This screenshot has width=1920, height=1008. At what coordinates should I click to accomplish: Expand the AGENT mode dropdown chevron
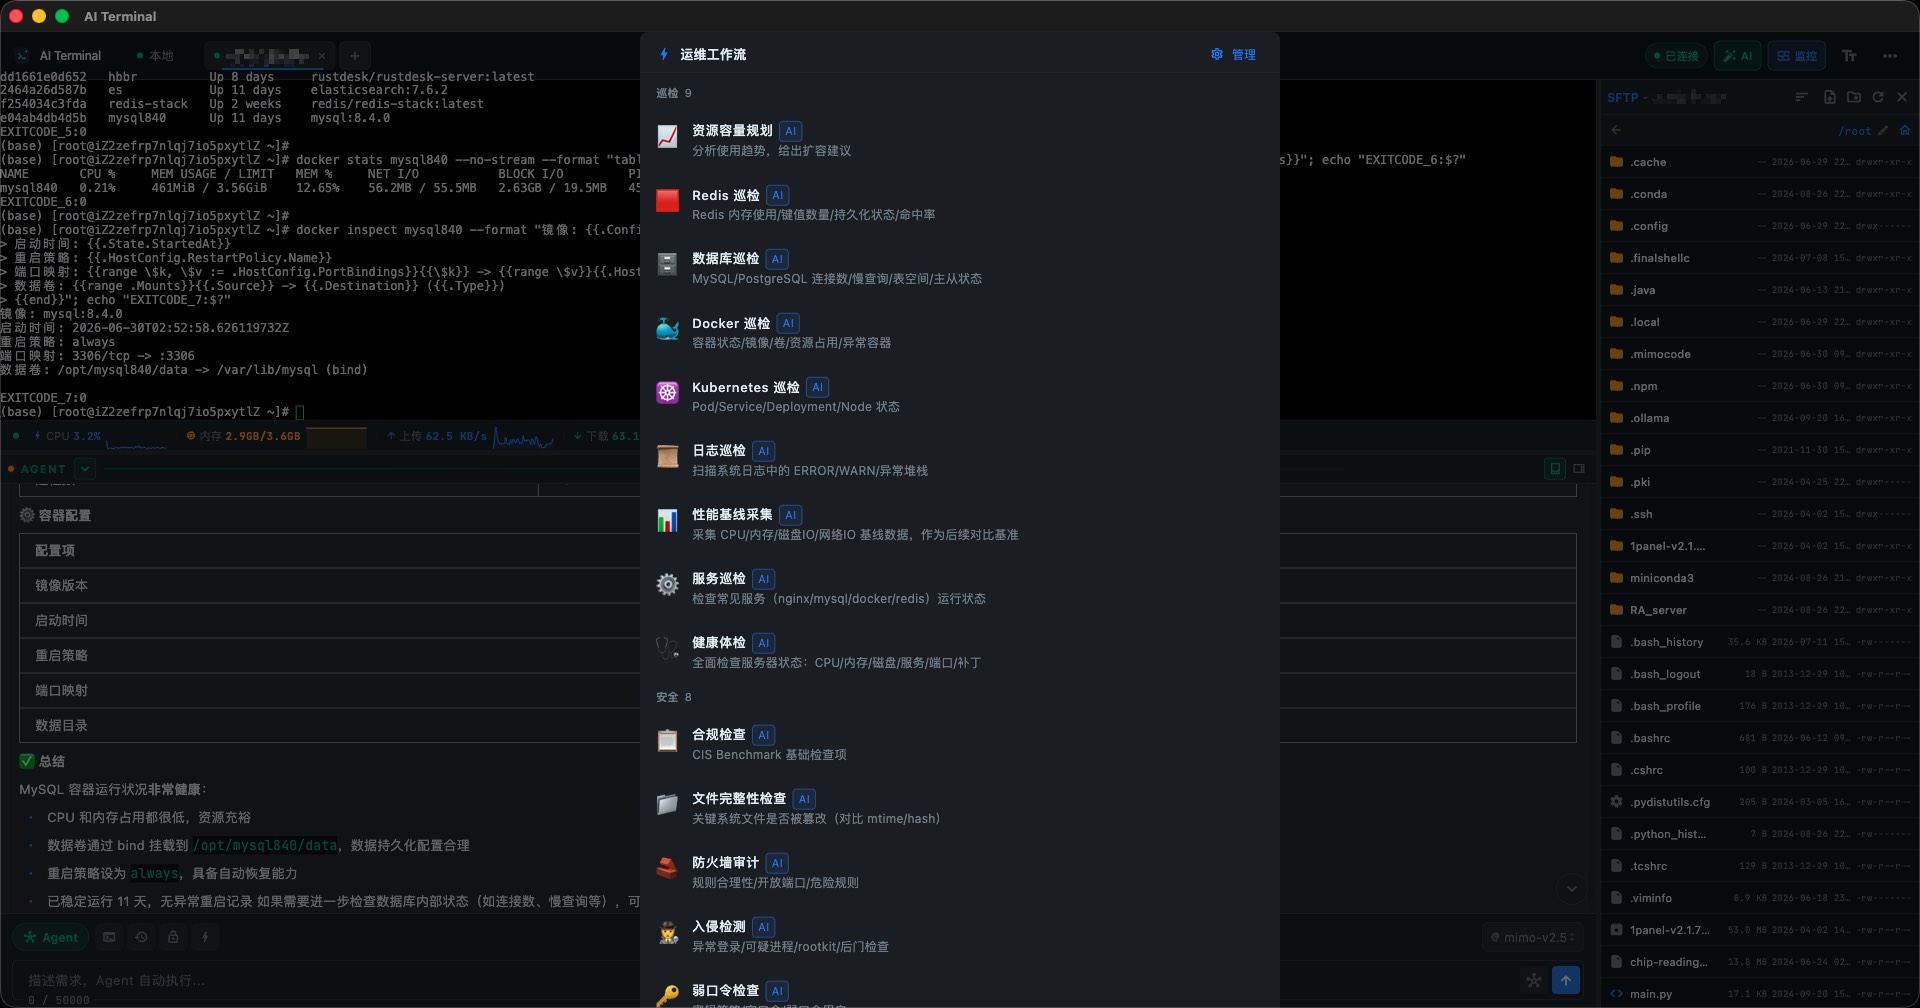click(85, 468)
